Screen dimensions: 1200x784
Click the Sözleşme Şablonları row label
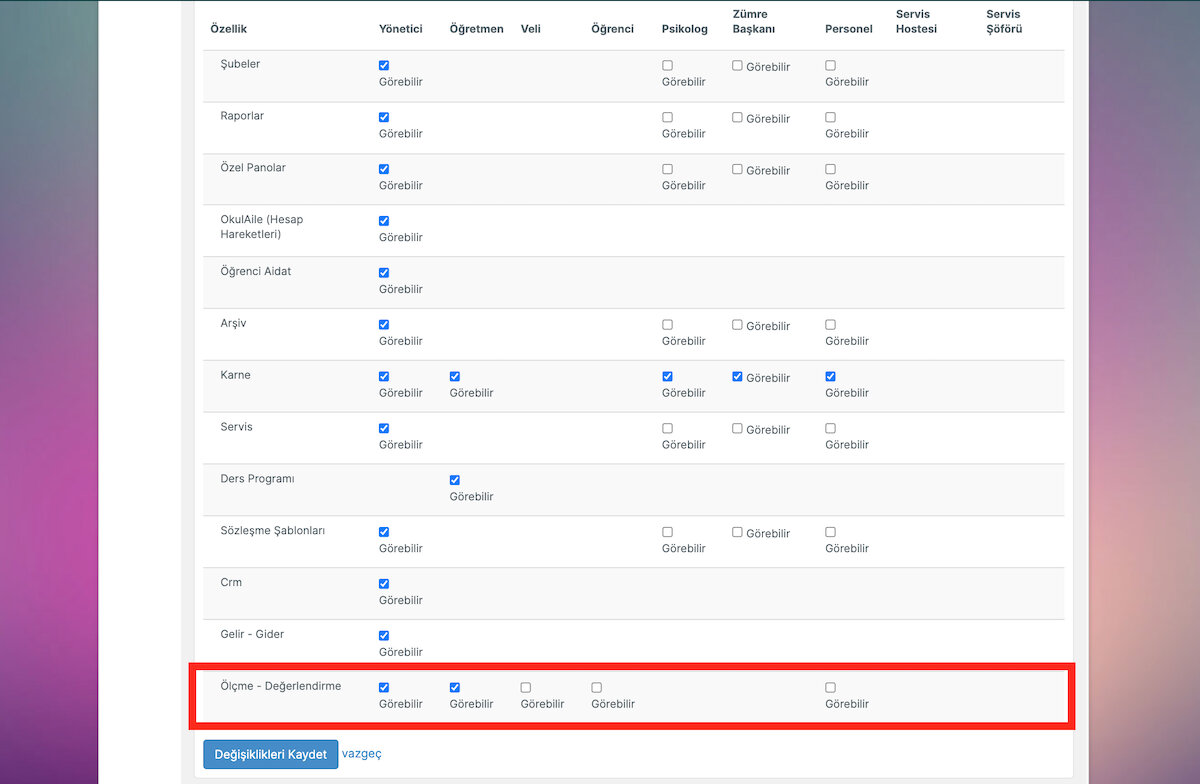(x=273, y=531)
